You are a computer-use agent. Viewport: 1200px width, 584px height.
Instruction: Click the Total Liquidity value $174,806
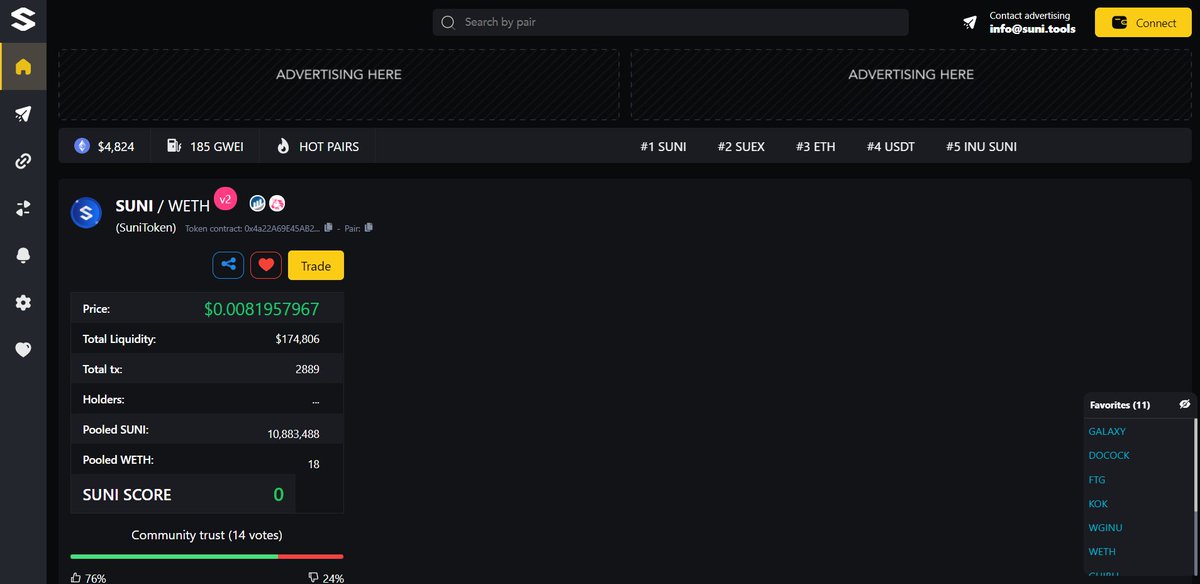(297, 339)
